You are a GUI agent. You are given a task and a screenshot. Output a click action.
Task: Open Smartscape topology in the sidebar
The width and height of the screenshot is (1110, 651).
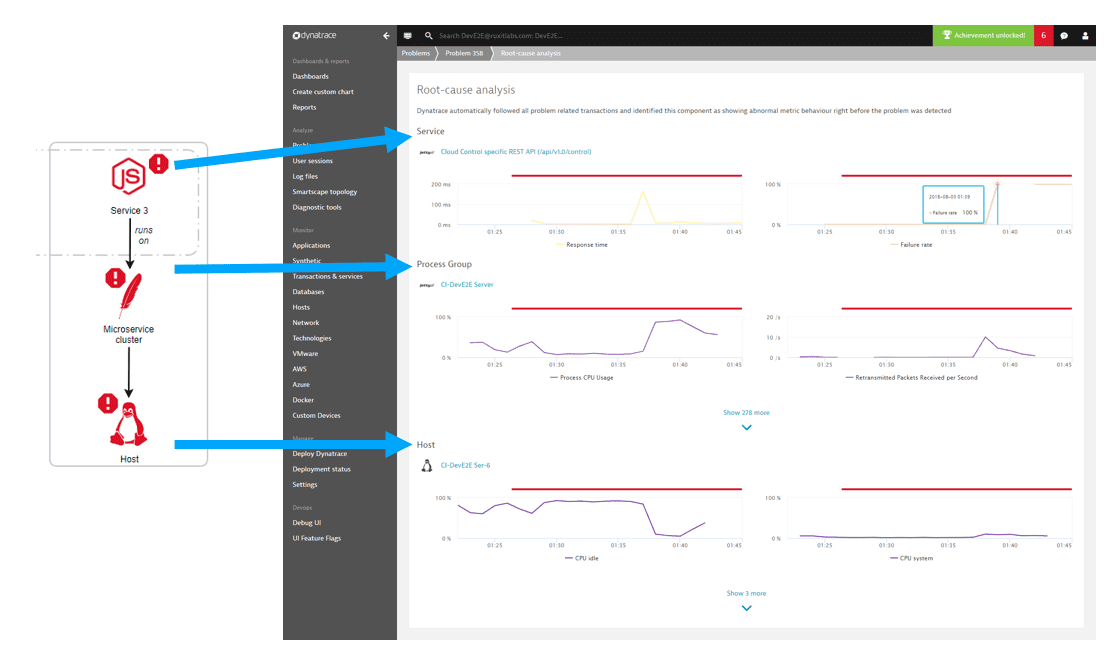pos(325,192)
